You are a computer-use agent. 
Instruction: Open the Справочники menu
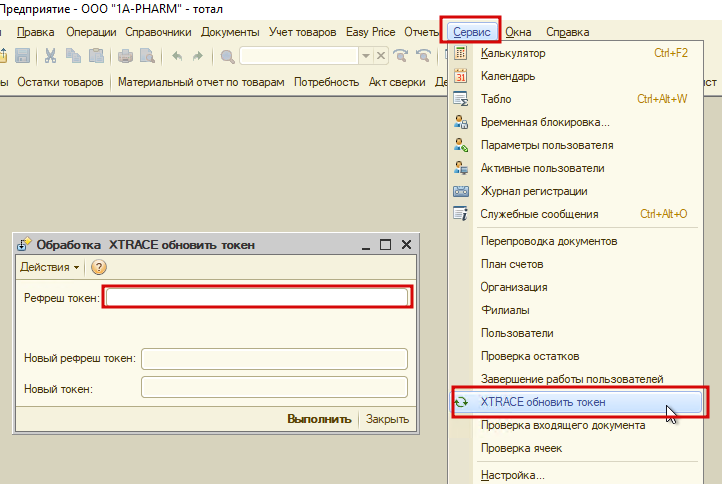158,32
